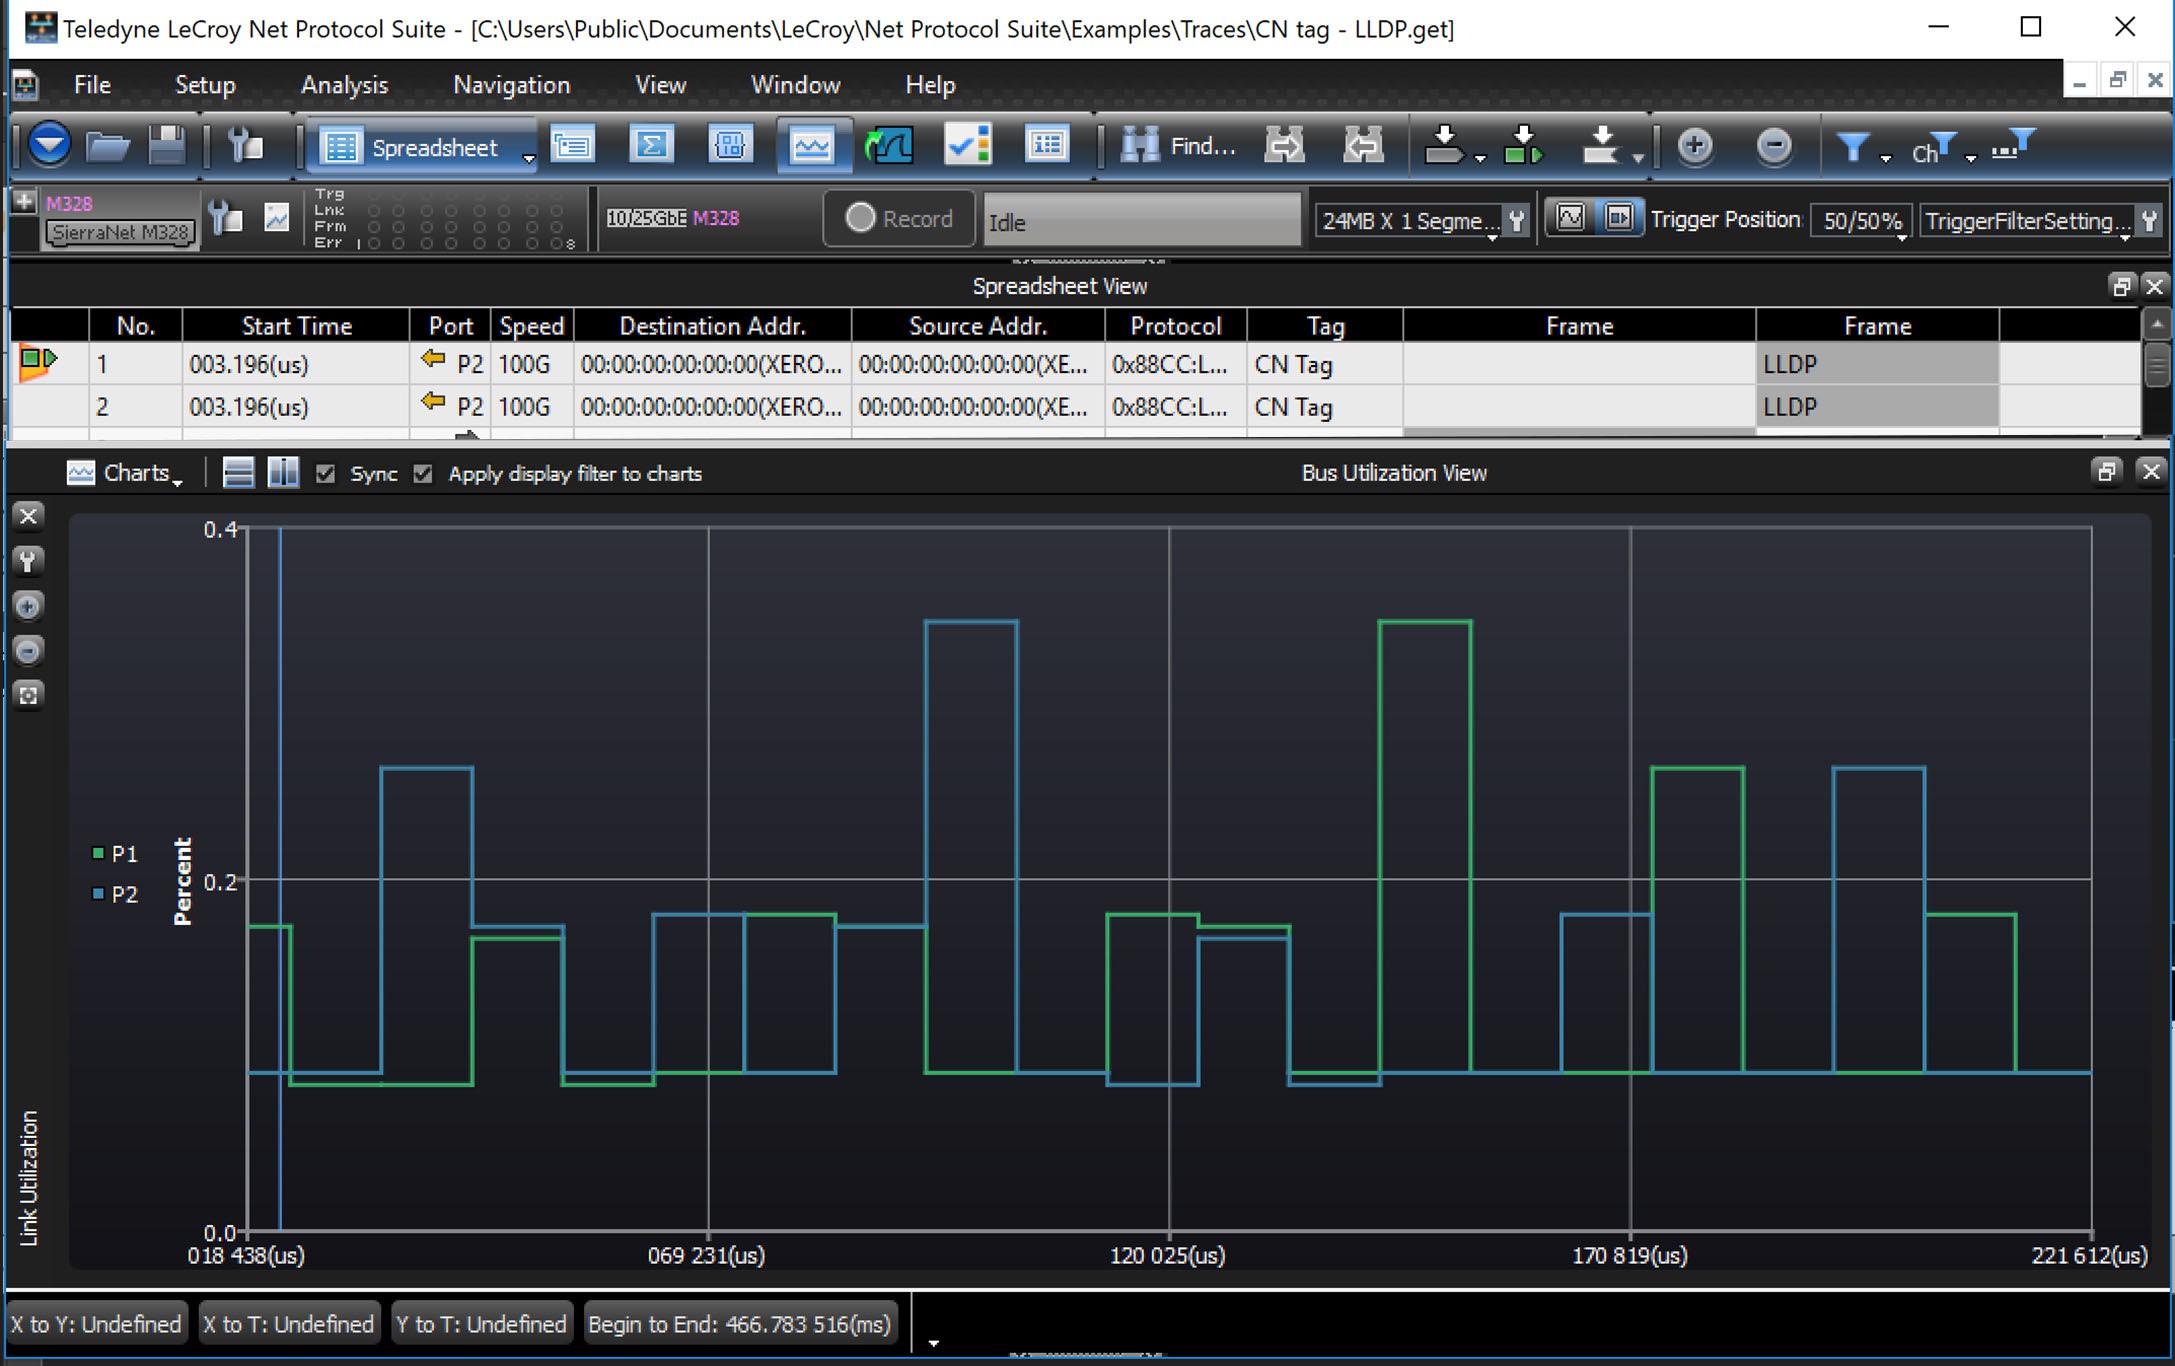Click Find Next binoculars icon
The height and width of the screenshot is (1366, 2175).
pyautogui.click(x=1285, y=146)
